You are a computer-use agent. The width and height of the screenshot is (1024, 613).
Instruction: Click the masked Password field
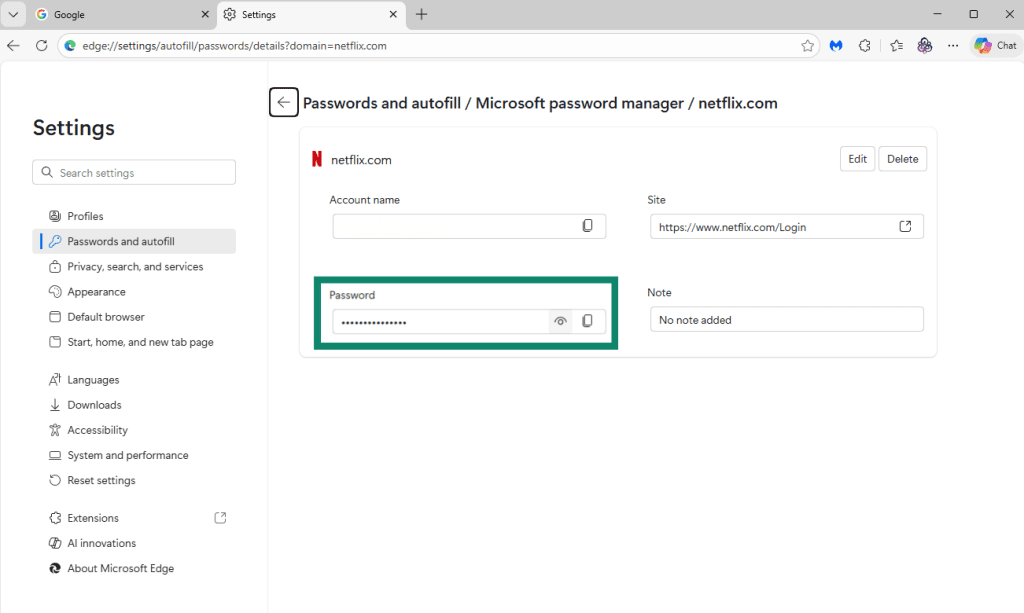tap(469, 321)
